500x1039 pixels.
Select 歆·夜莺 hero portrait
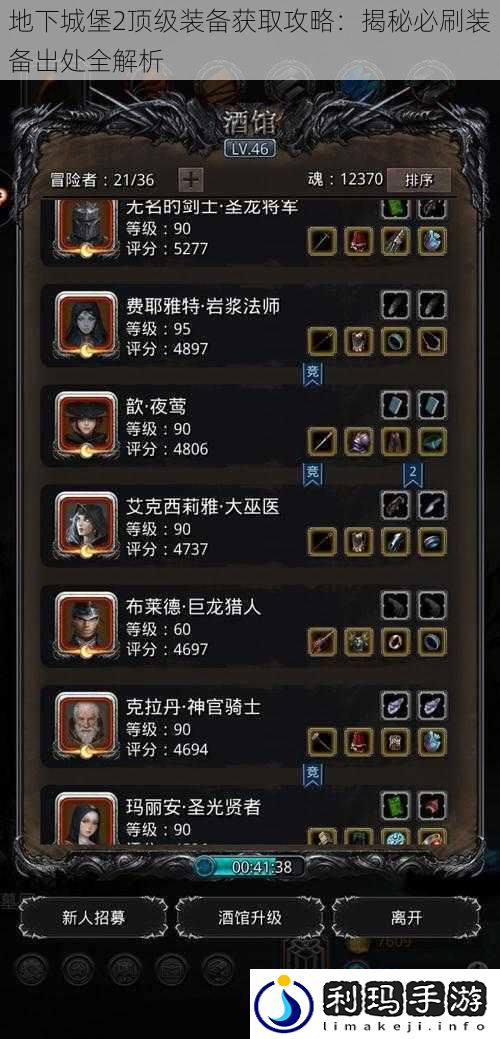(x=86, y=425)
